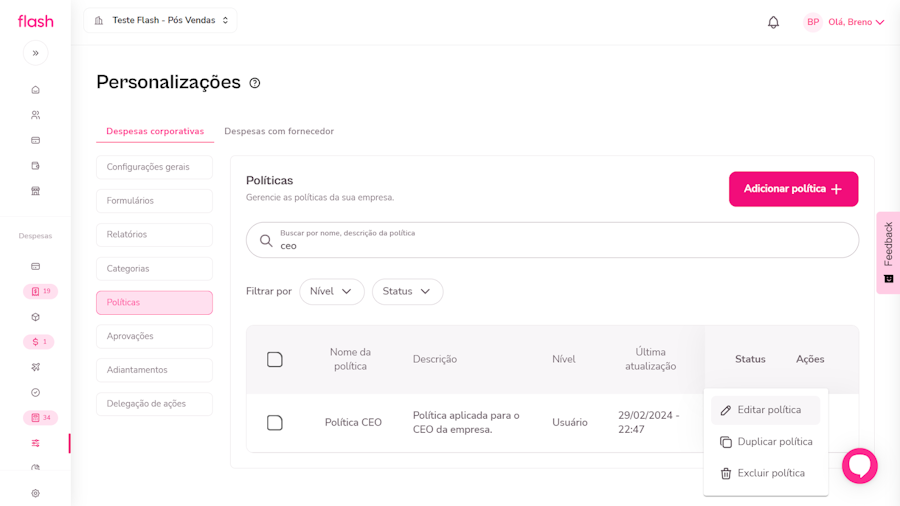Open the check-circle approvals icon

pyautogui.click(x=36, y=392)
